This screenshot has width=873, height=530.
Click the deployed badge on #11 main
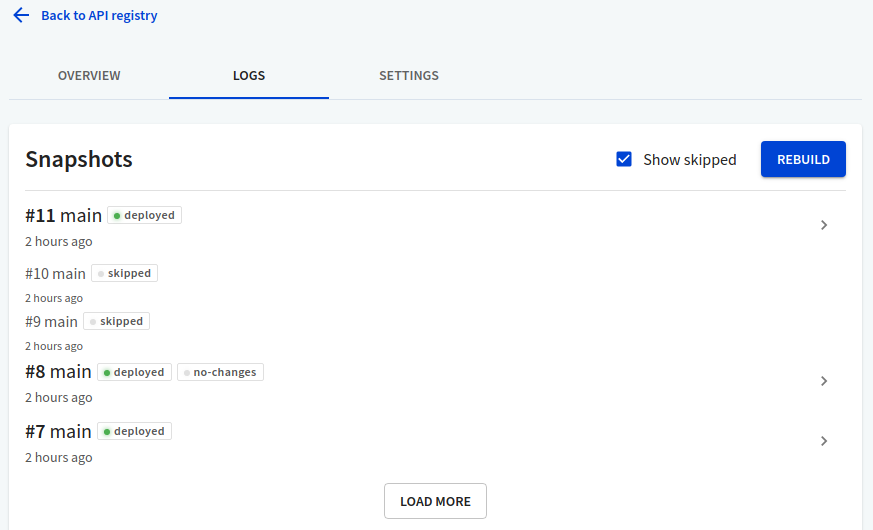pos(144,215)
